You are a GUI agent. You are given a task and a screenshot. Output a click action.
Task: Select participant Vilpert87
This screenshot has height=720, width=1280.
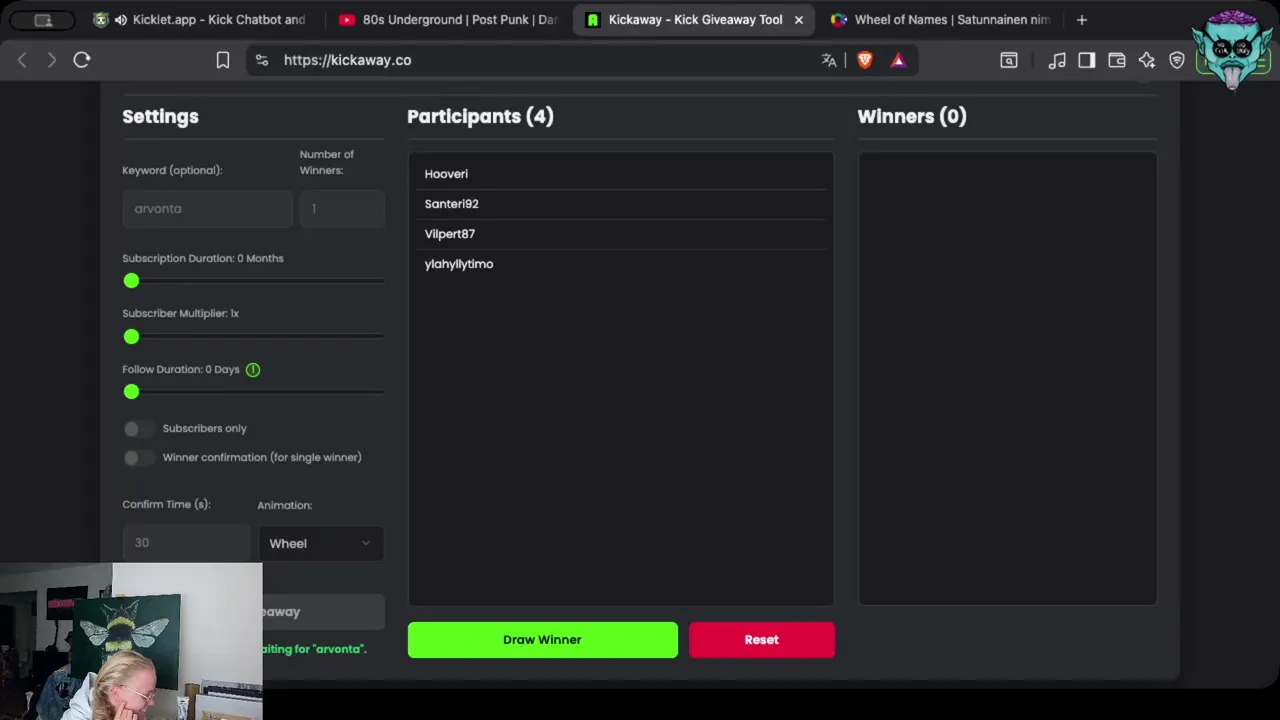tap(620, 234)
